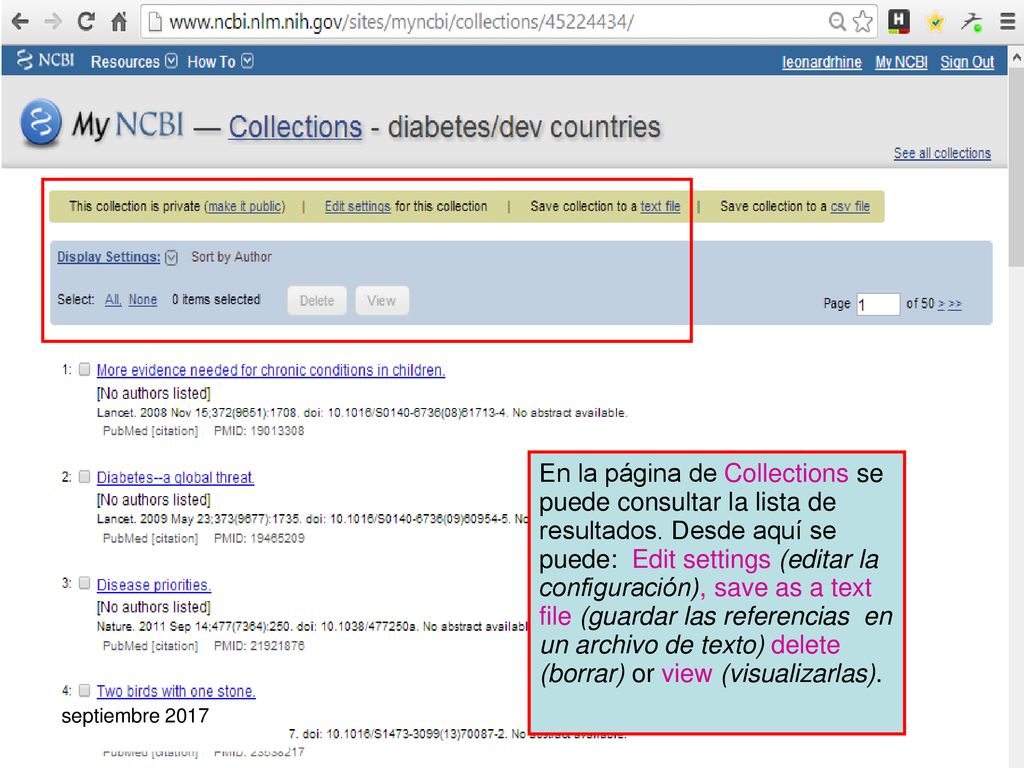
Task: Click the View button
Action: click(x=382, y=300)
